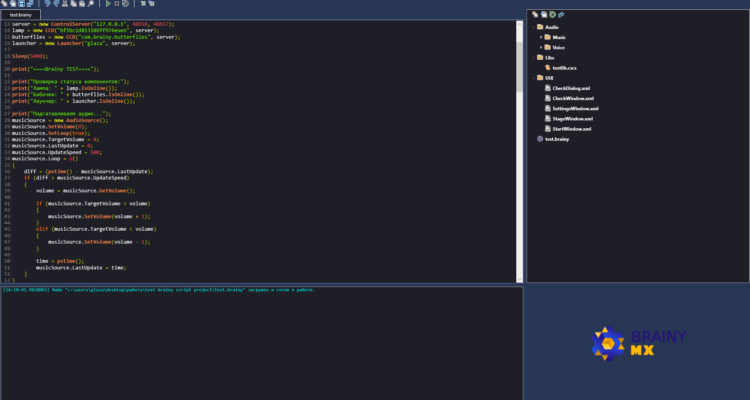The width and height of the screenshot is (750, 400).
Task: Click the print Brainy TEST line
Action: tap(55, 69)
